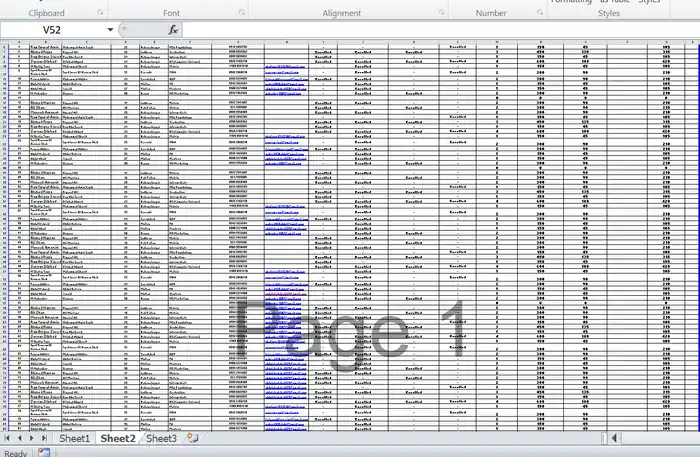Screen dimensions: 700x457
Task: Switch to the Sheet1 tab
Action: tap(75, 438)
